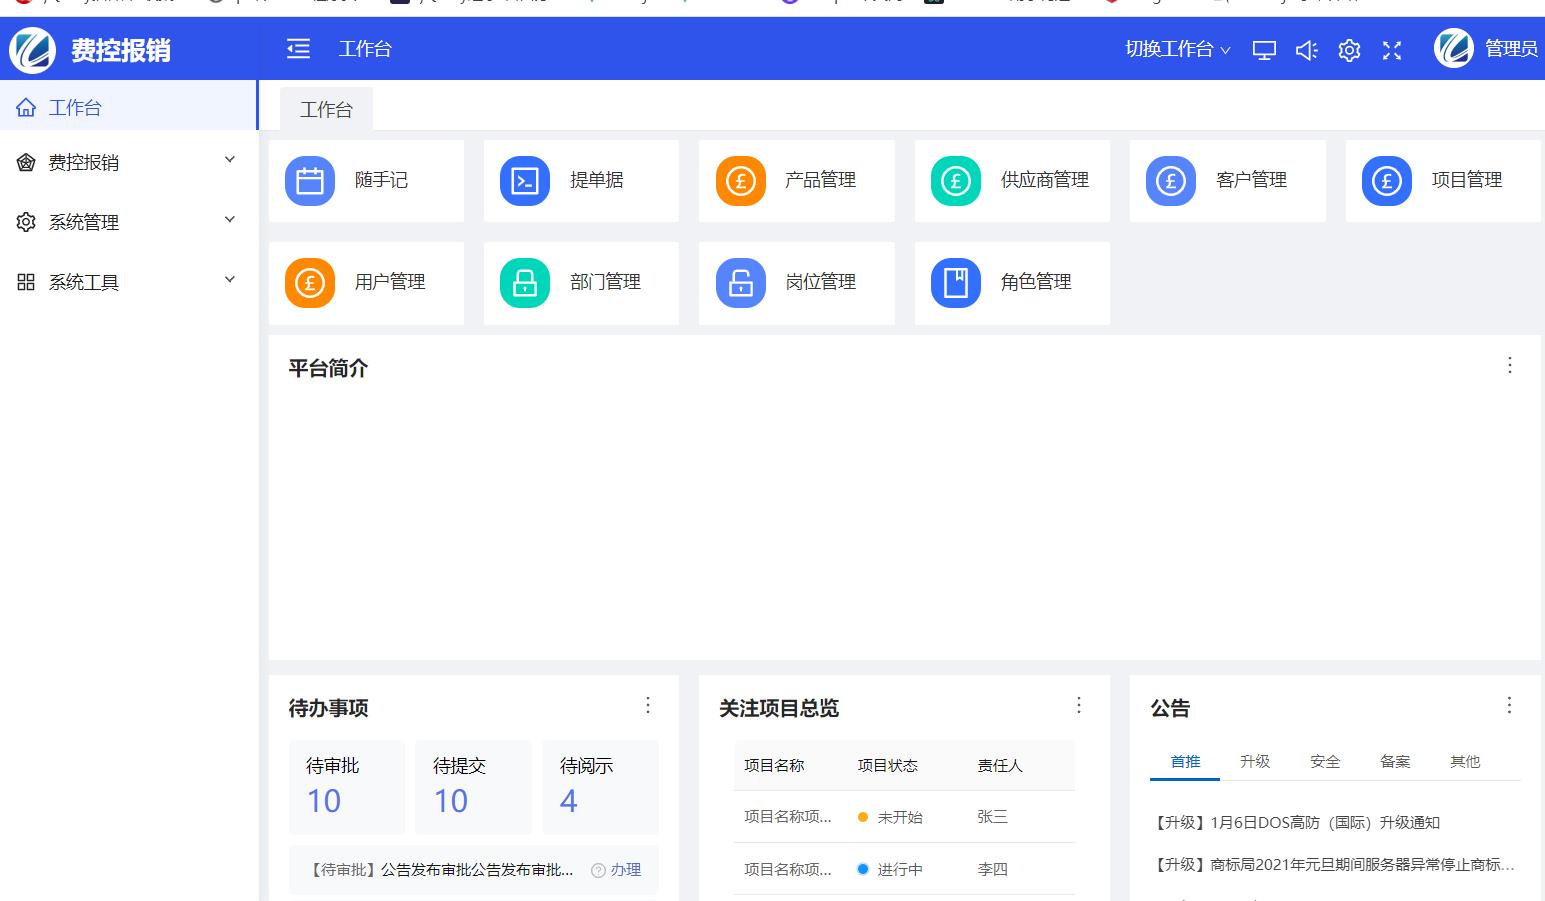Select the 工作台 sidebar menu item
Screen dimensions: 1545x901
coord(128,107)
